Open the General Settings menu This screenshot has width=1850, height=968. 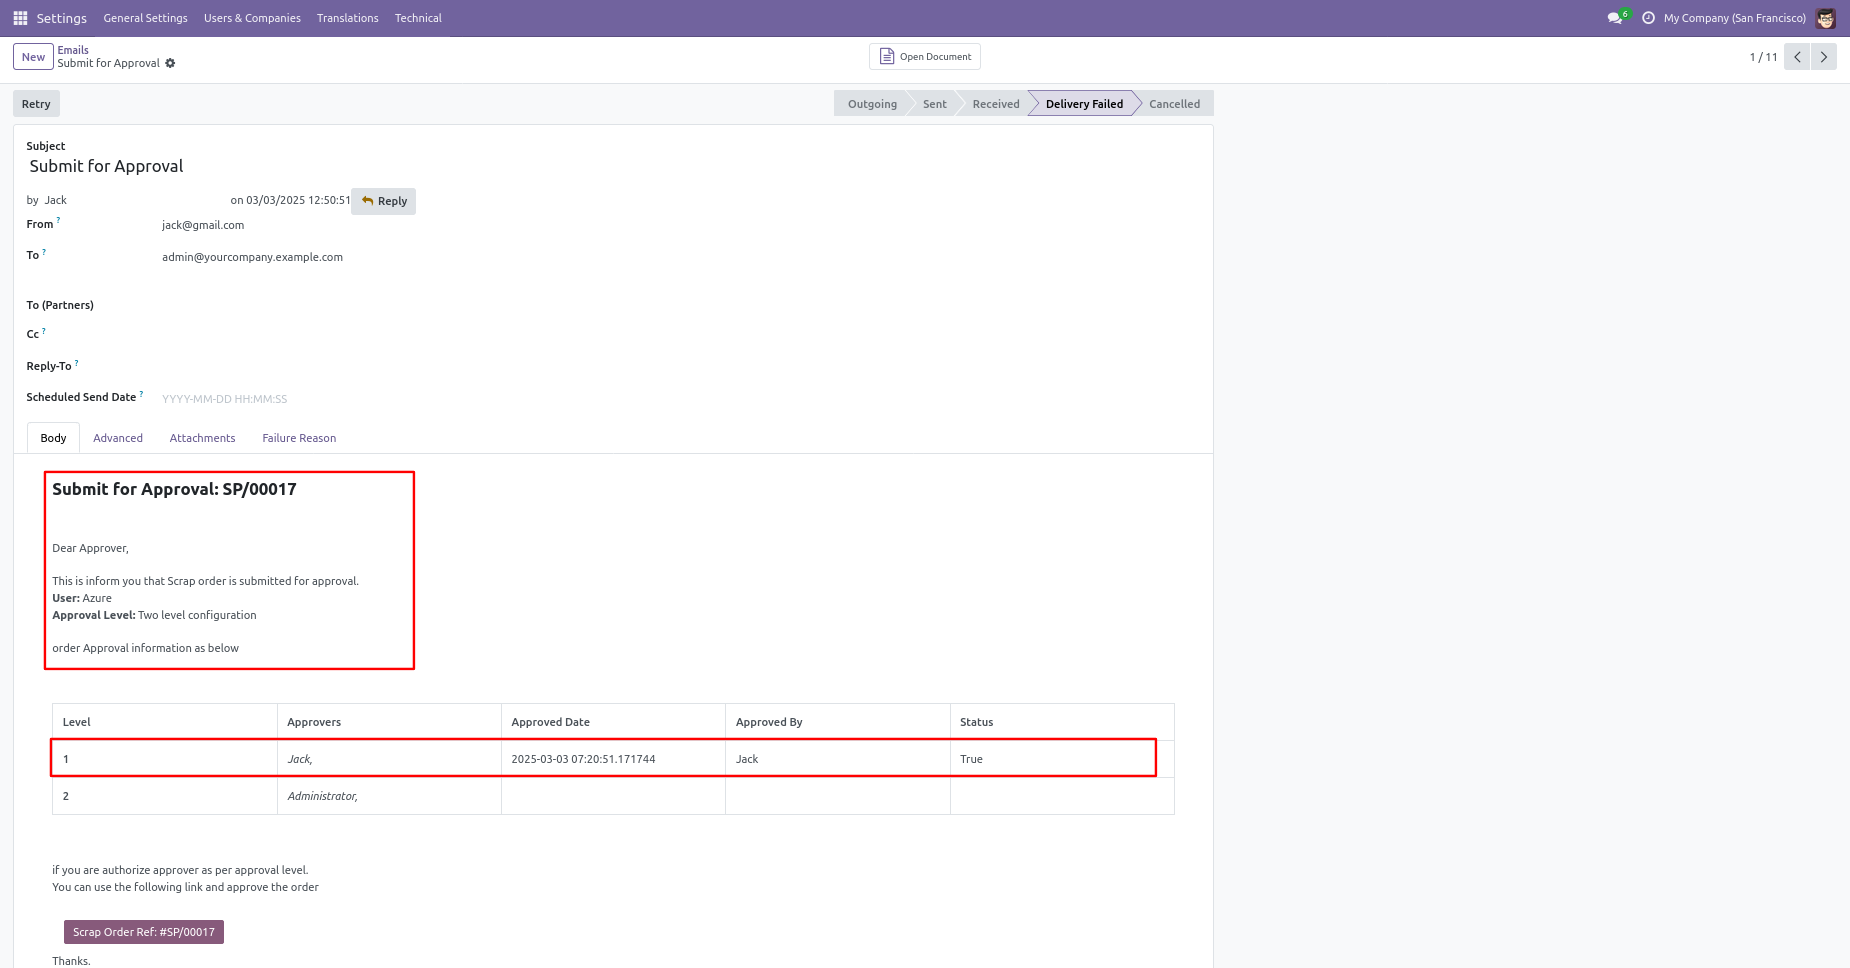[145, 18]
